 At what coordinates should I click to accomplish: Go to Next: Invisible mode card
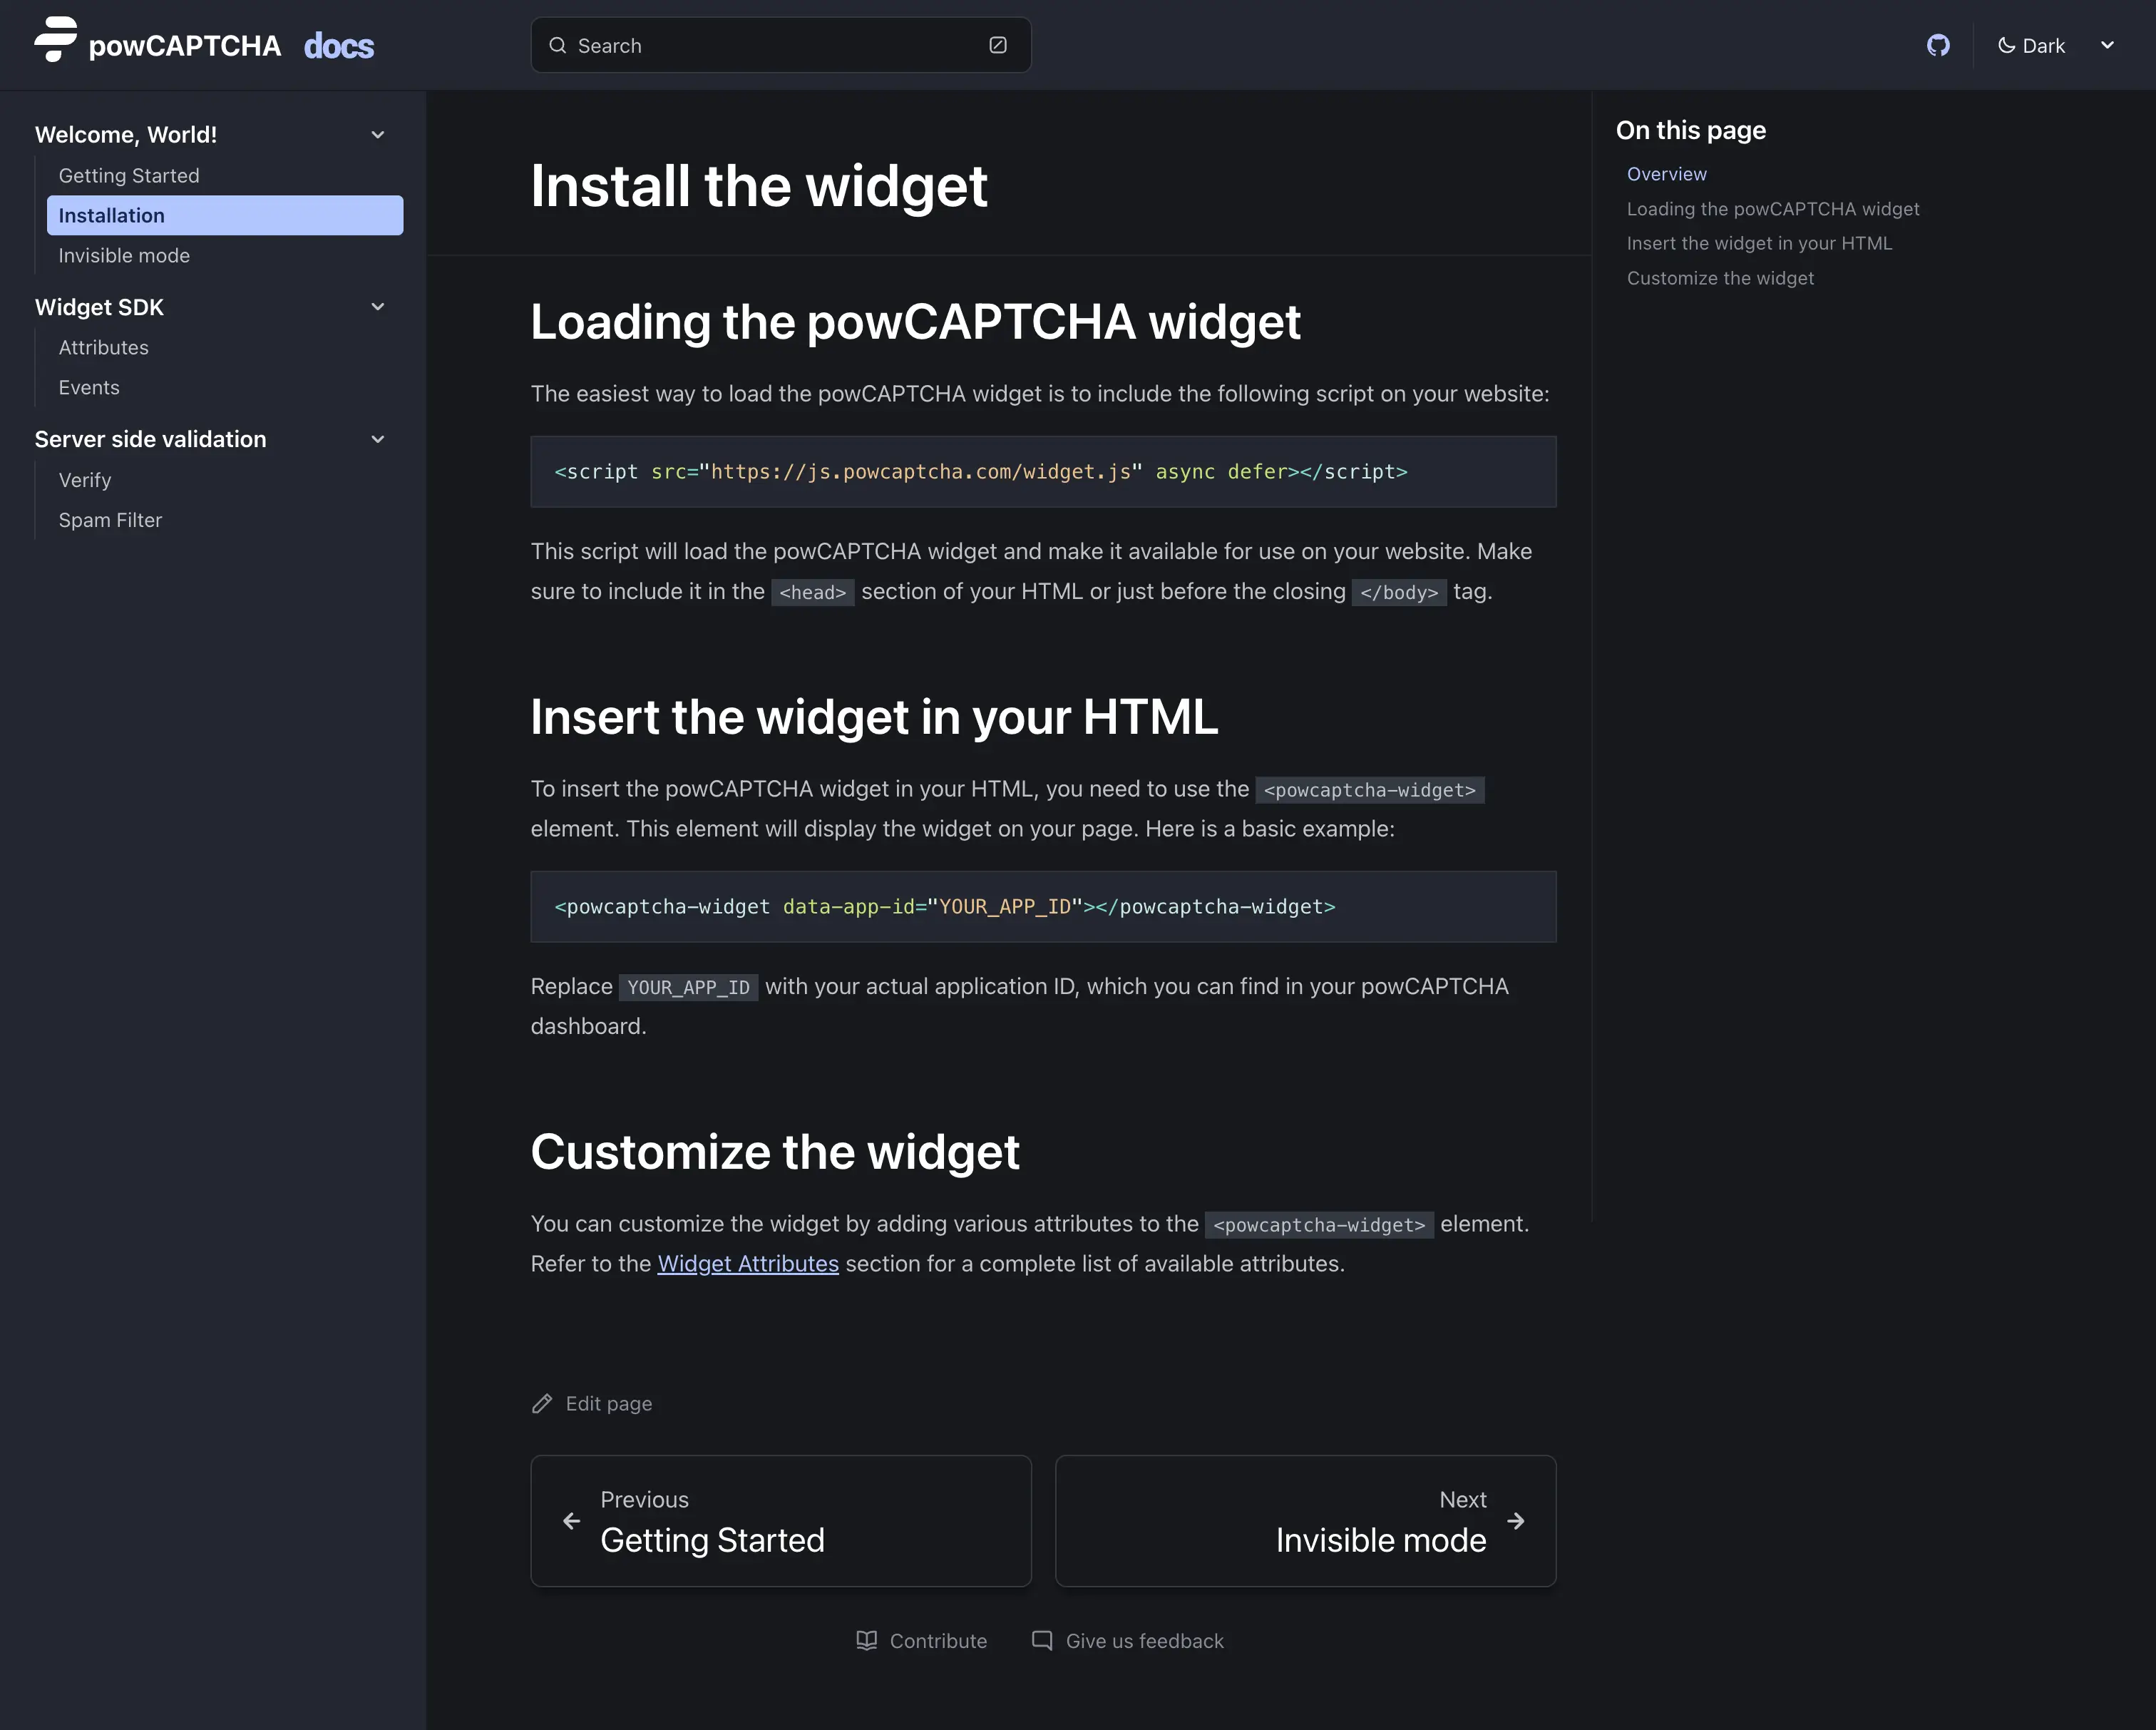1306,1520
